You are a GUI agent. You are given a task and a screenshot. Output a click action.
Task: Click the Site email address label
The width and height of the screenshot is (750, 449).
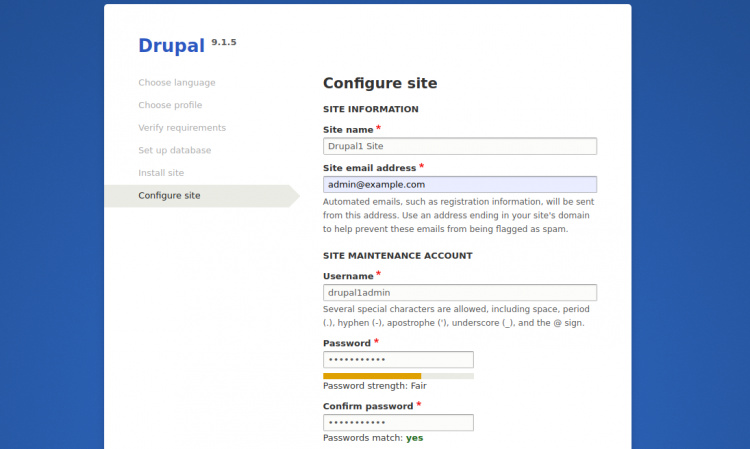coord(369,168)
